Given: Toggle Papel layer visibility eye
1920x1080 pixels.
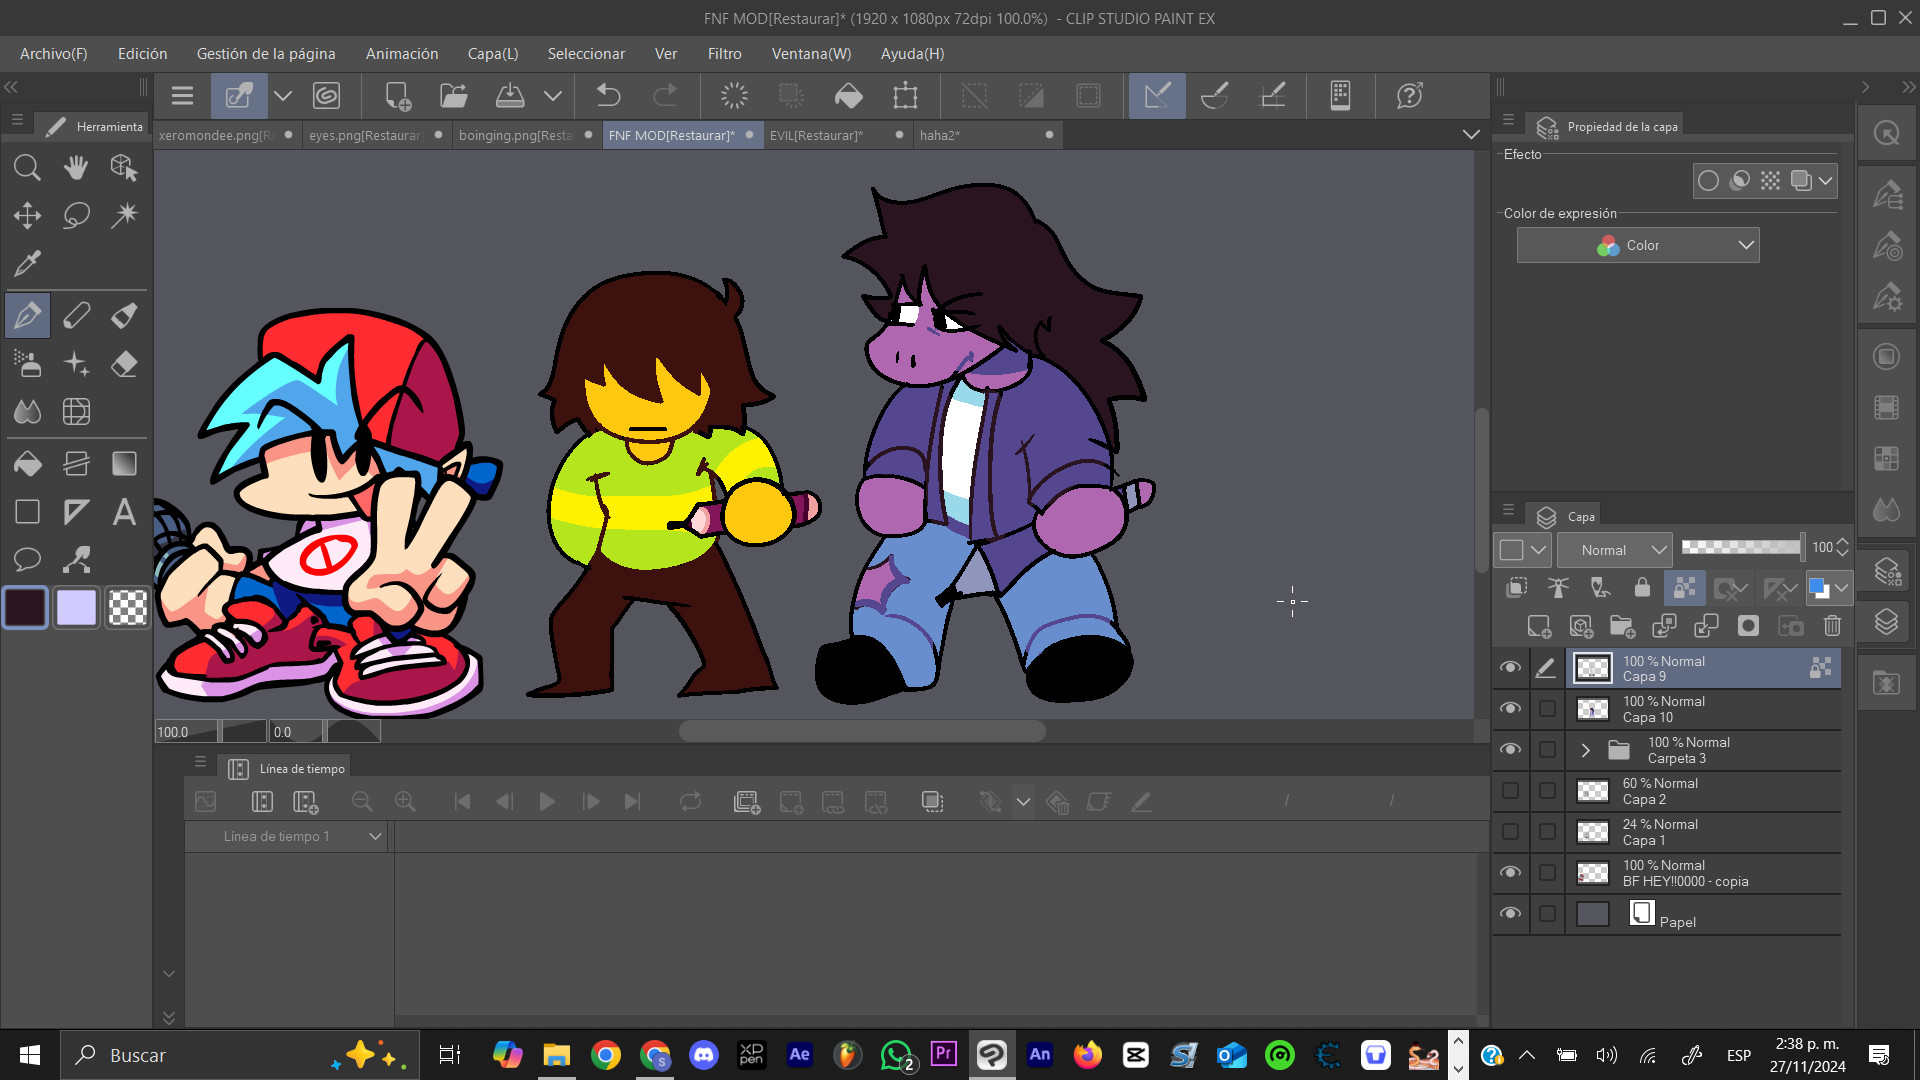Looking at the screenshot, I should pyautogui.click(x=1510, y=914).
